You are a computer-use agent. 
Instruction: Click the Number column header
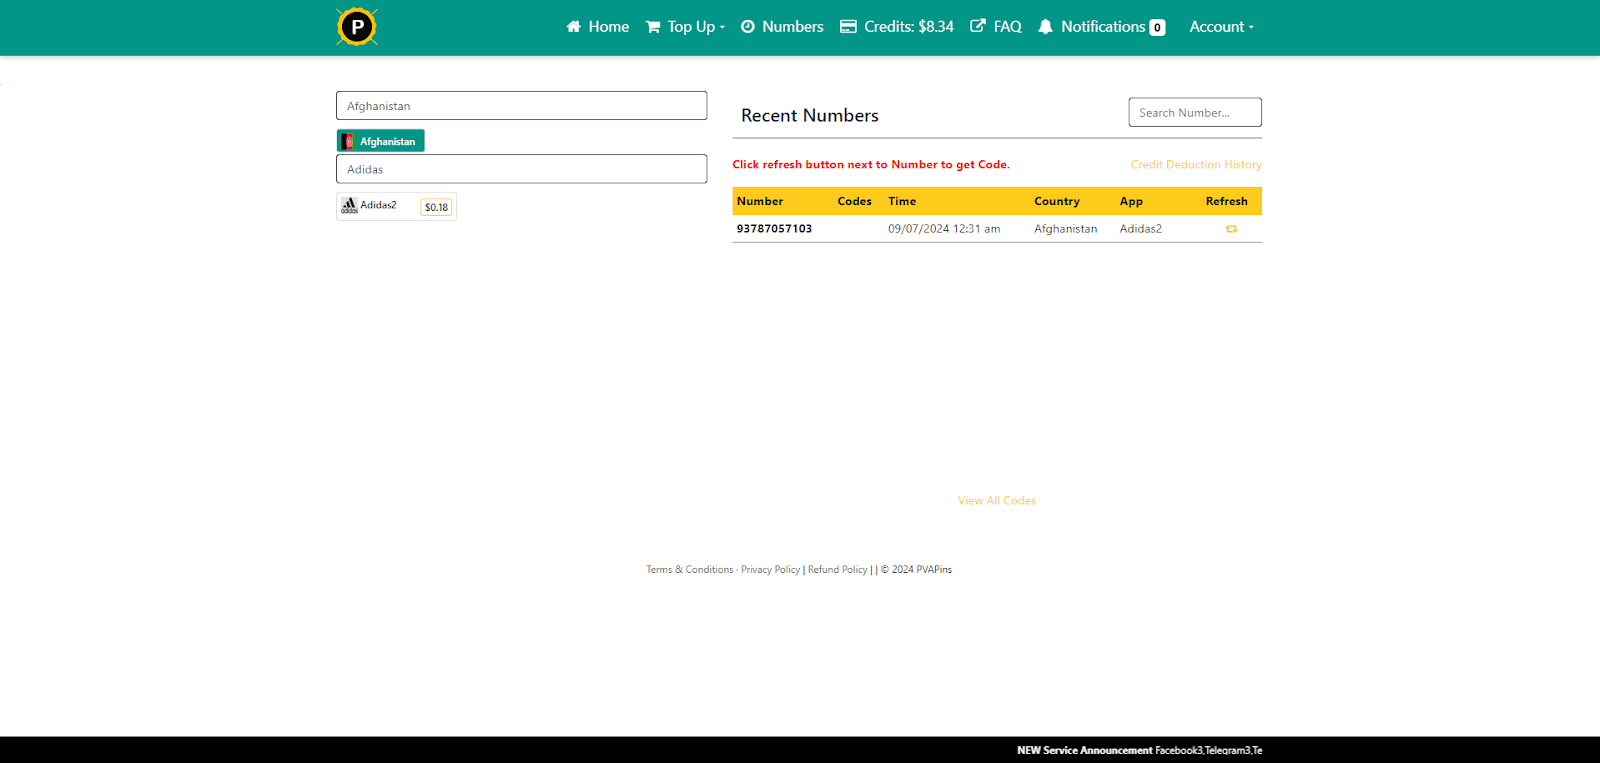click(x=760, y=201)
